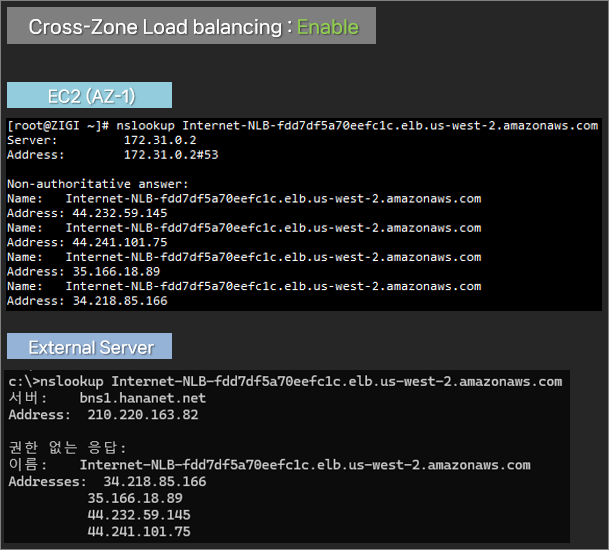The image size is (609, 550).
Task: Click the c:\>nslookup command in External Server
Action: 285,382
